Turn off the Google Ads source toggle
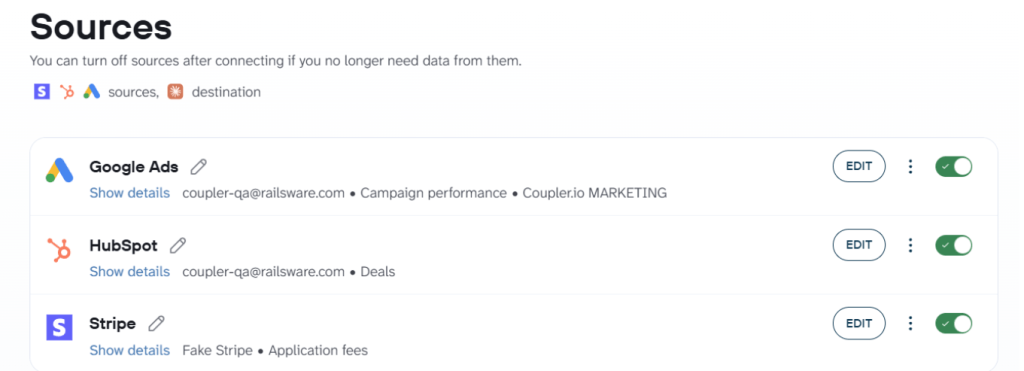 953,167
